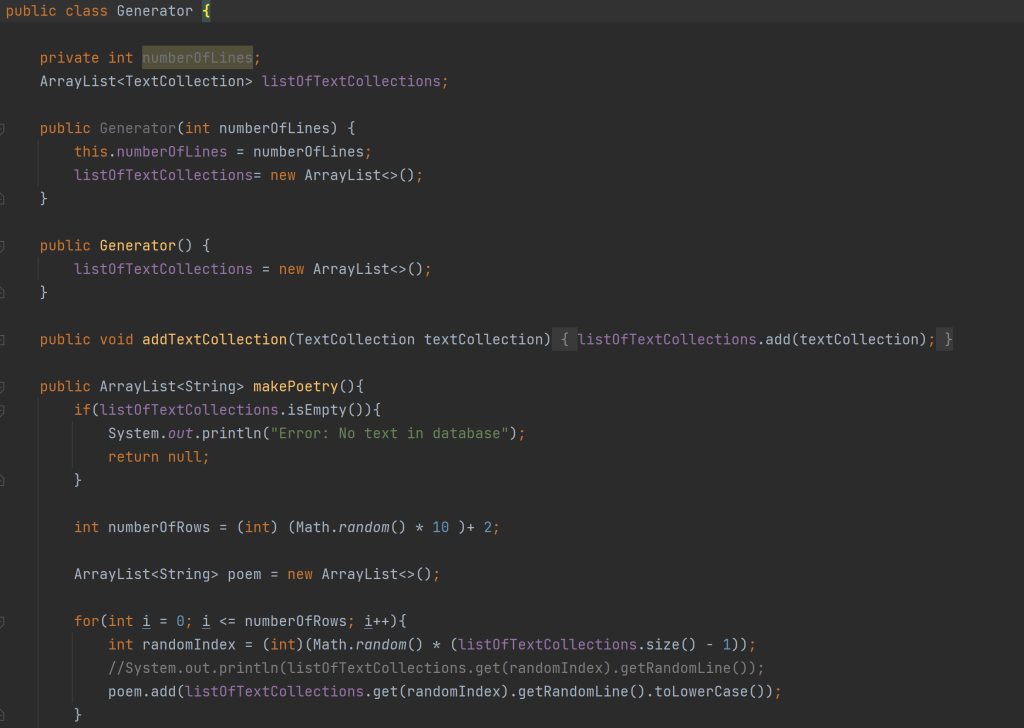1024x728 pixels.
Task: Expand folded opening brace after addTextCollection signature
Action: click(564, 340)
